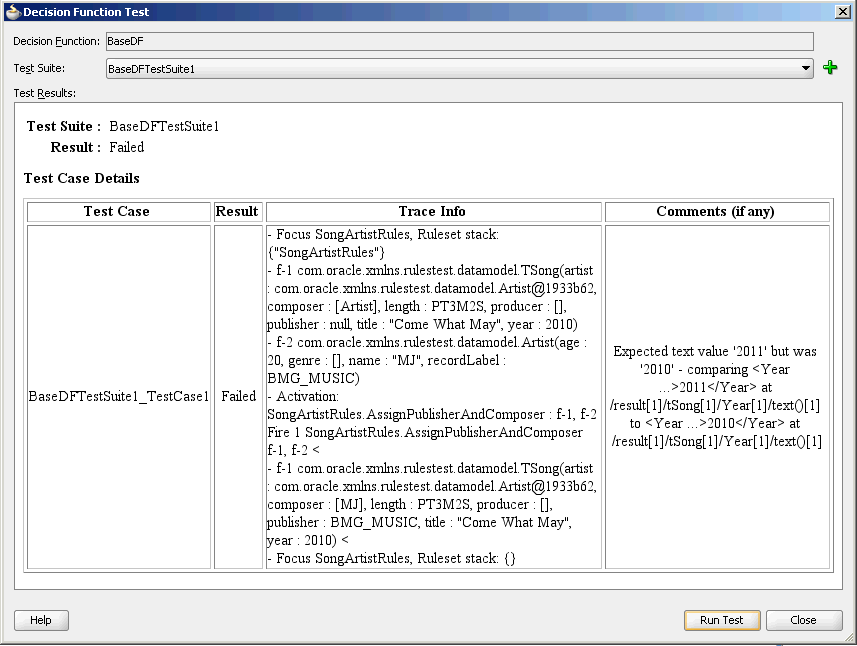Close the Decision Function Test dialog via X
Screen dimensions: 857x646
pos(843,11)
